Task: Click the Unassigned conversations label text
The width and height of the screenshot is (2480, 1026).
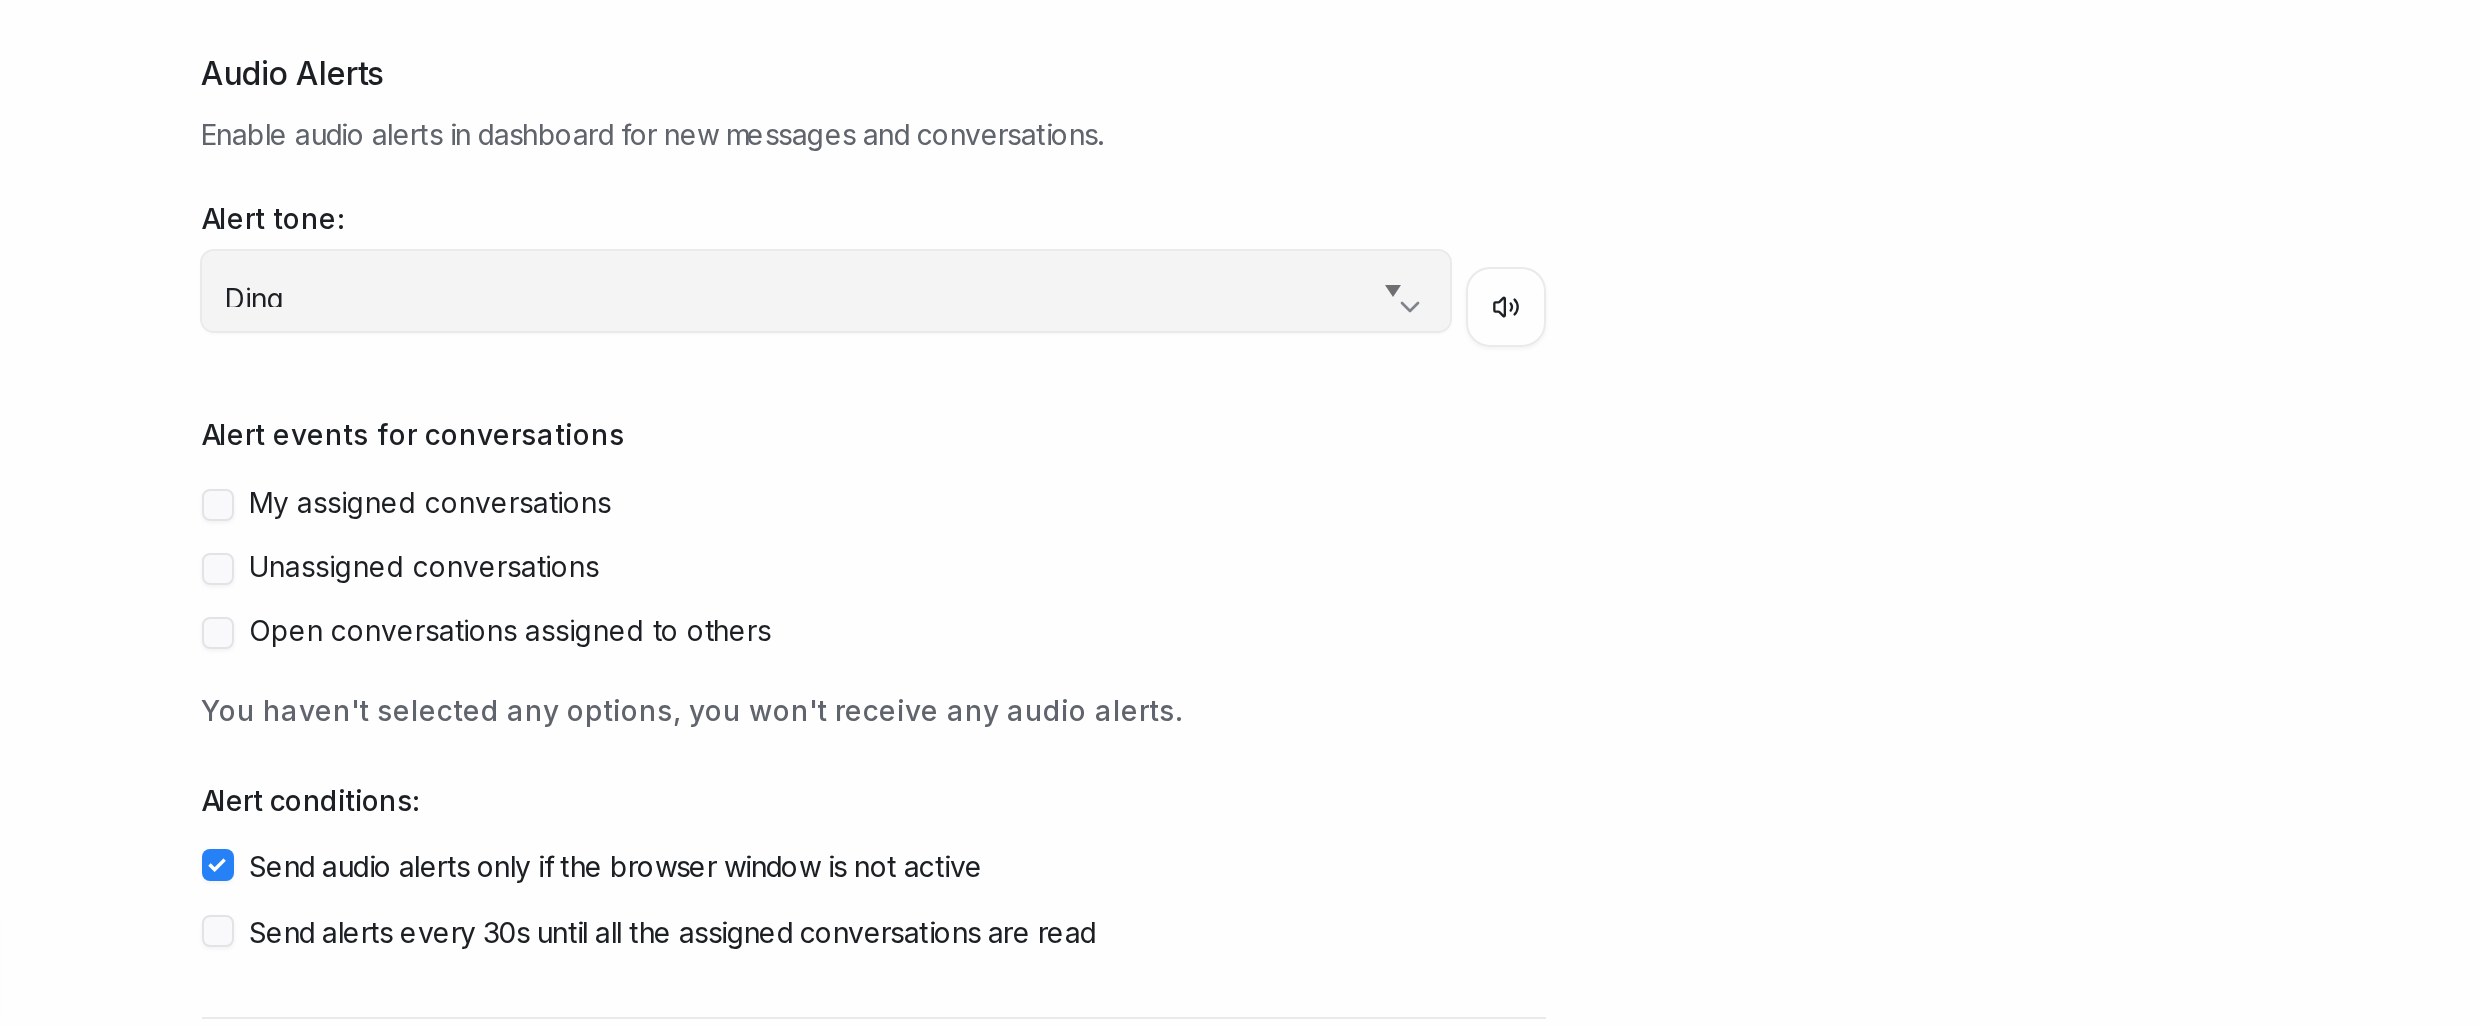Action: (x=424, y=568)
